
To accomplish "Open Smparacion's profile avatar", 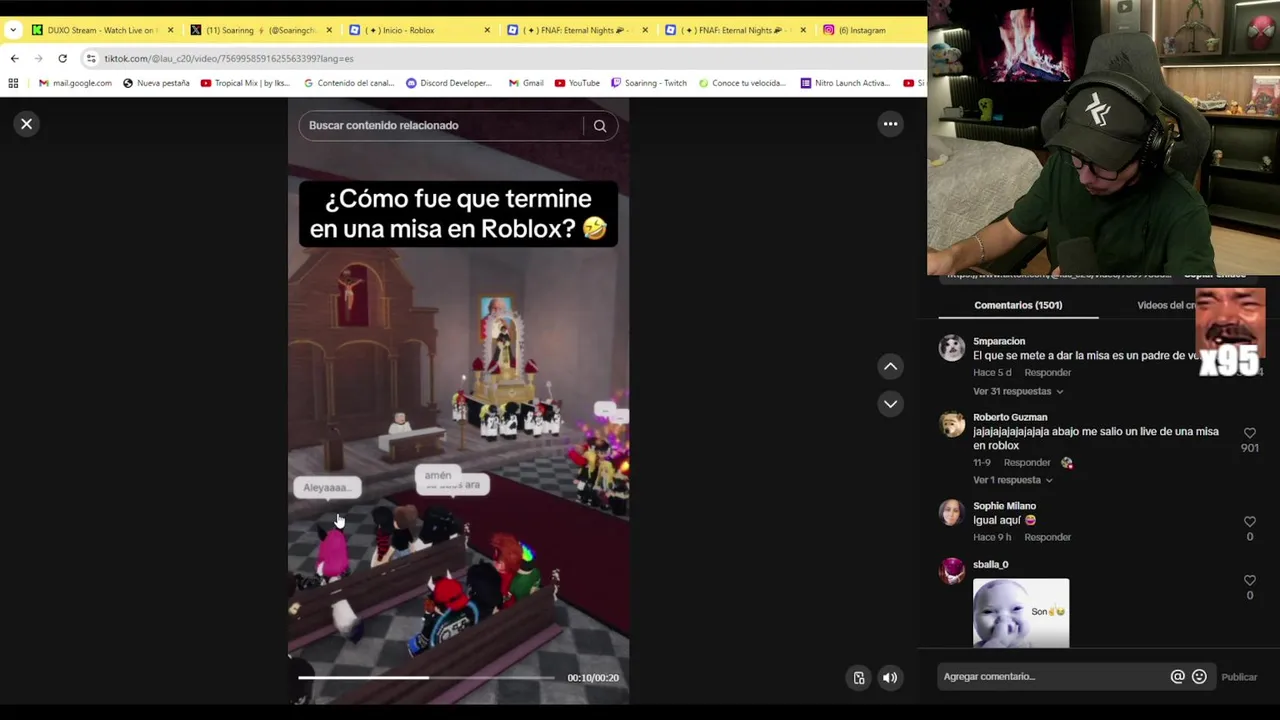I will pyautogui.click(x=952, y=348).
